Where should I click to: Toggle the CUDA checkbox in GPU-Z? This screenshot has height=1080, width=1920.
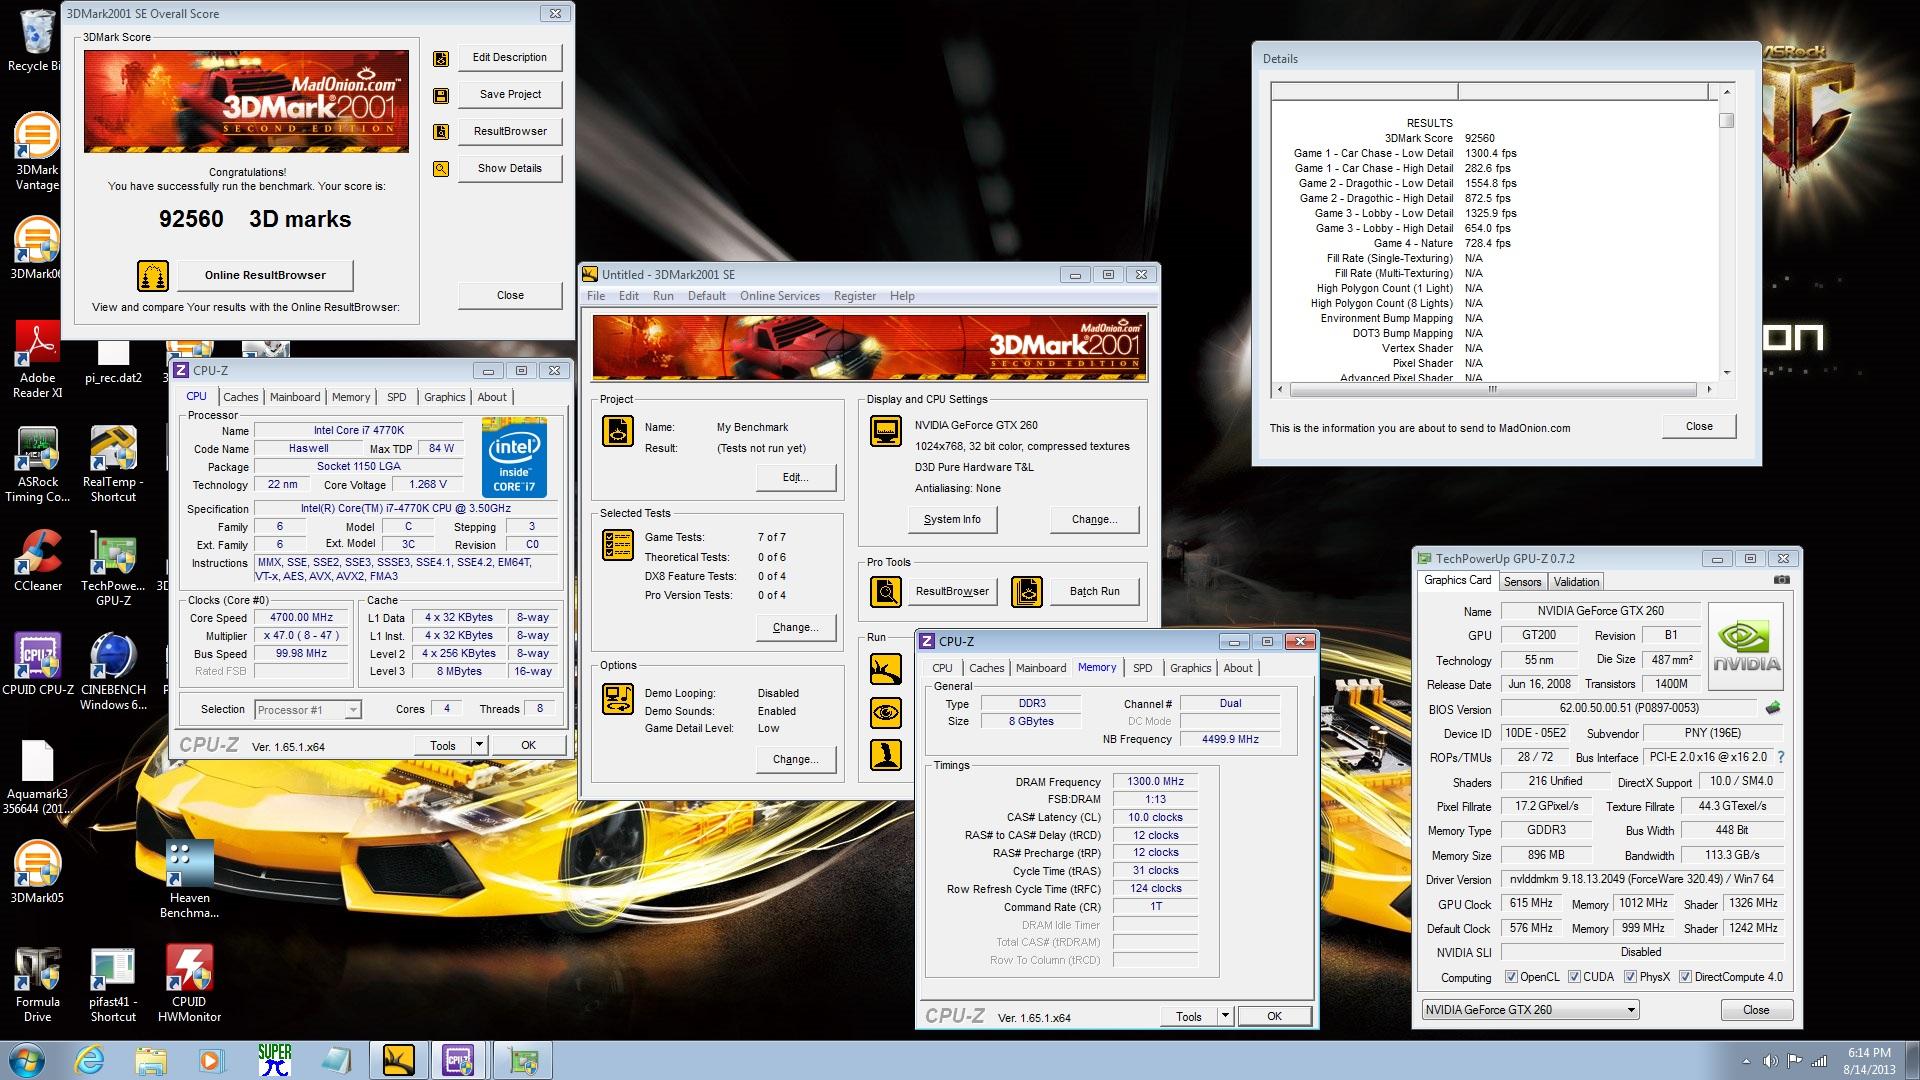click(1574, 977)
